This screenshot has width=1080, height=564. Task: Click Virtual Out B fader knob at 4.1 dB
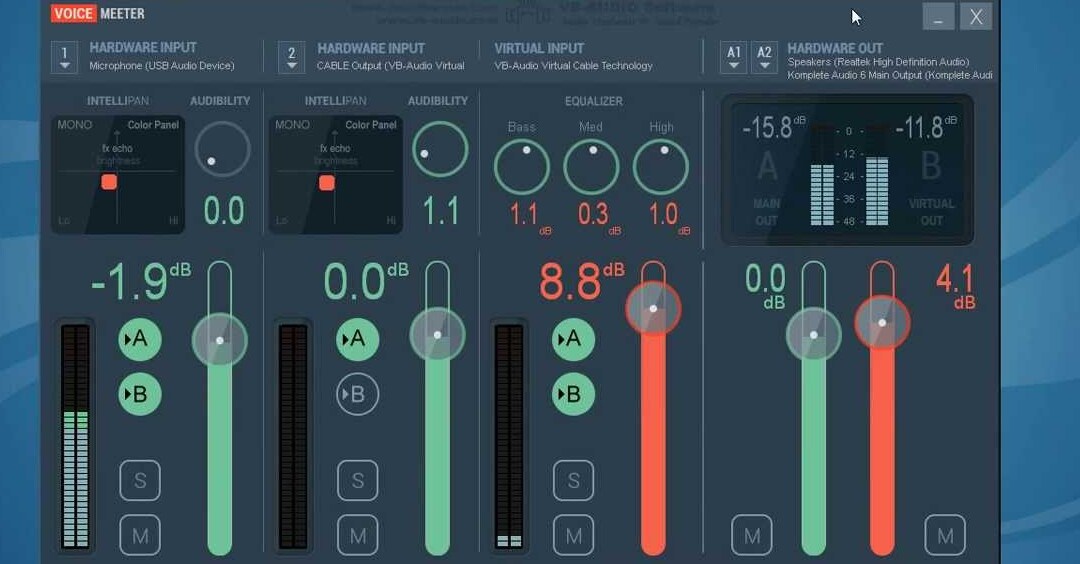coord(882,323)
